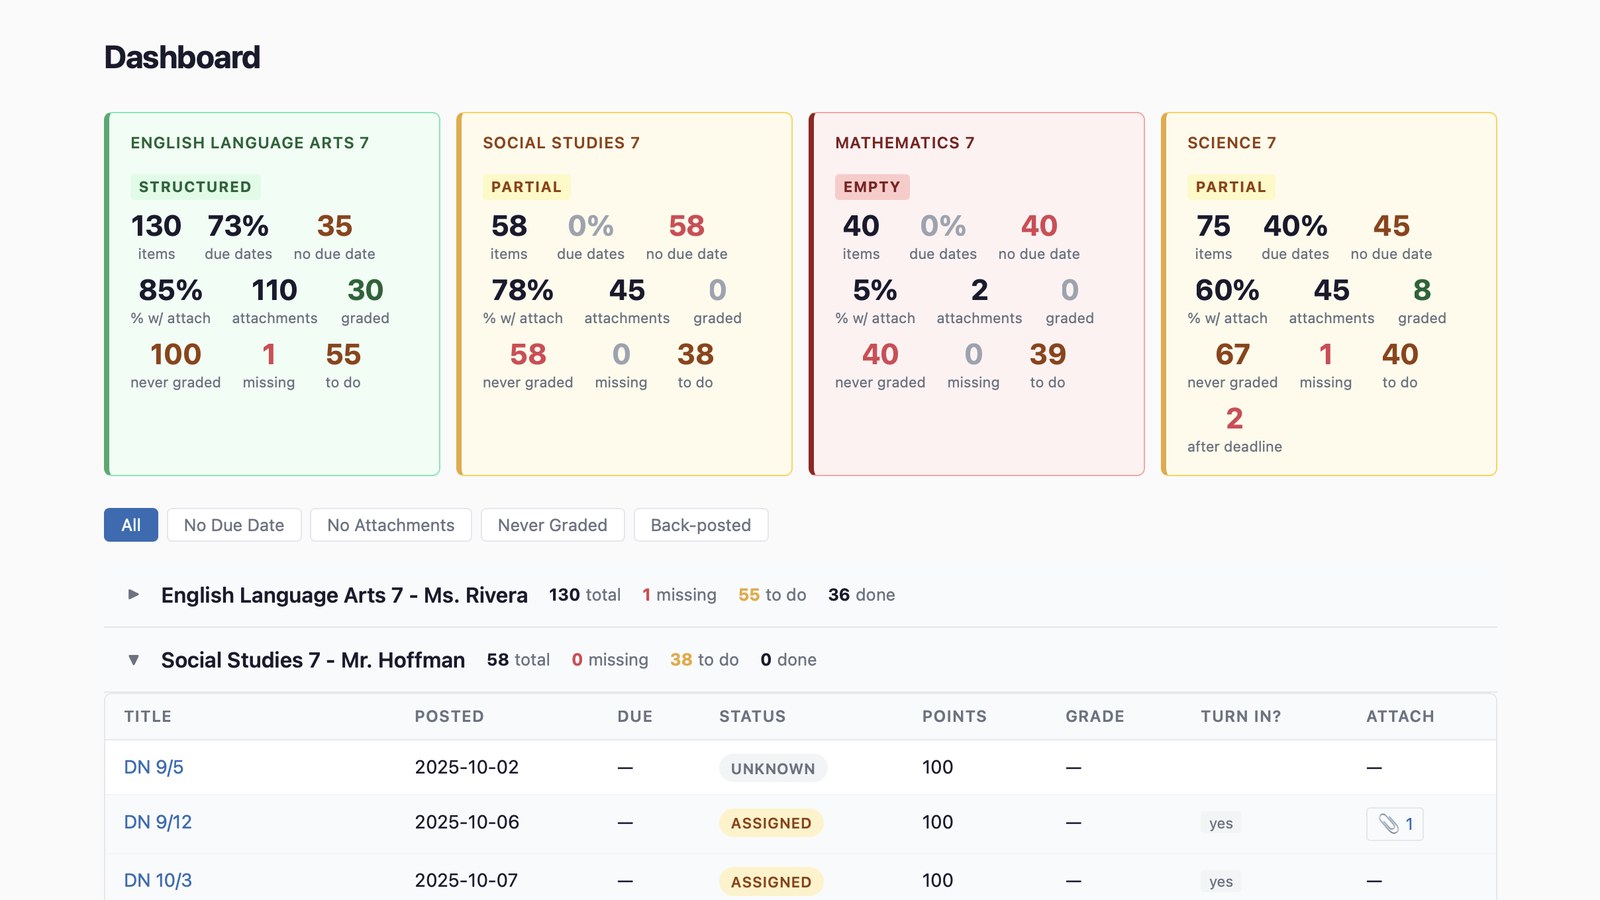Click the ATTACH column header
Viewport: 1600px width, 900px height.
tap(1400, 716)
